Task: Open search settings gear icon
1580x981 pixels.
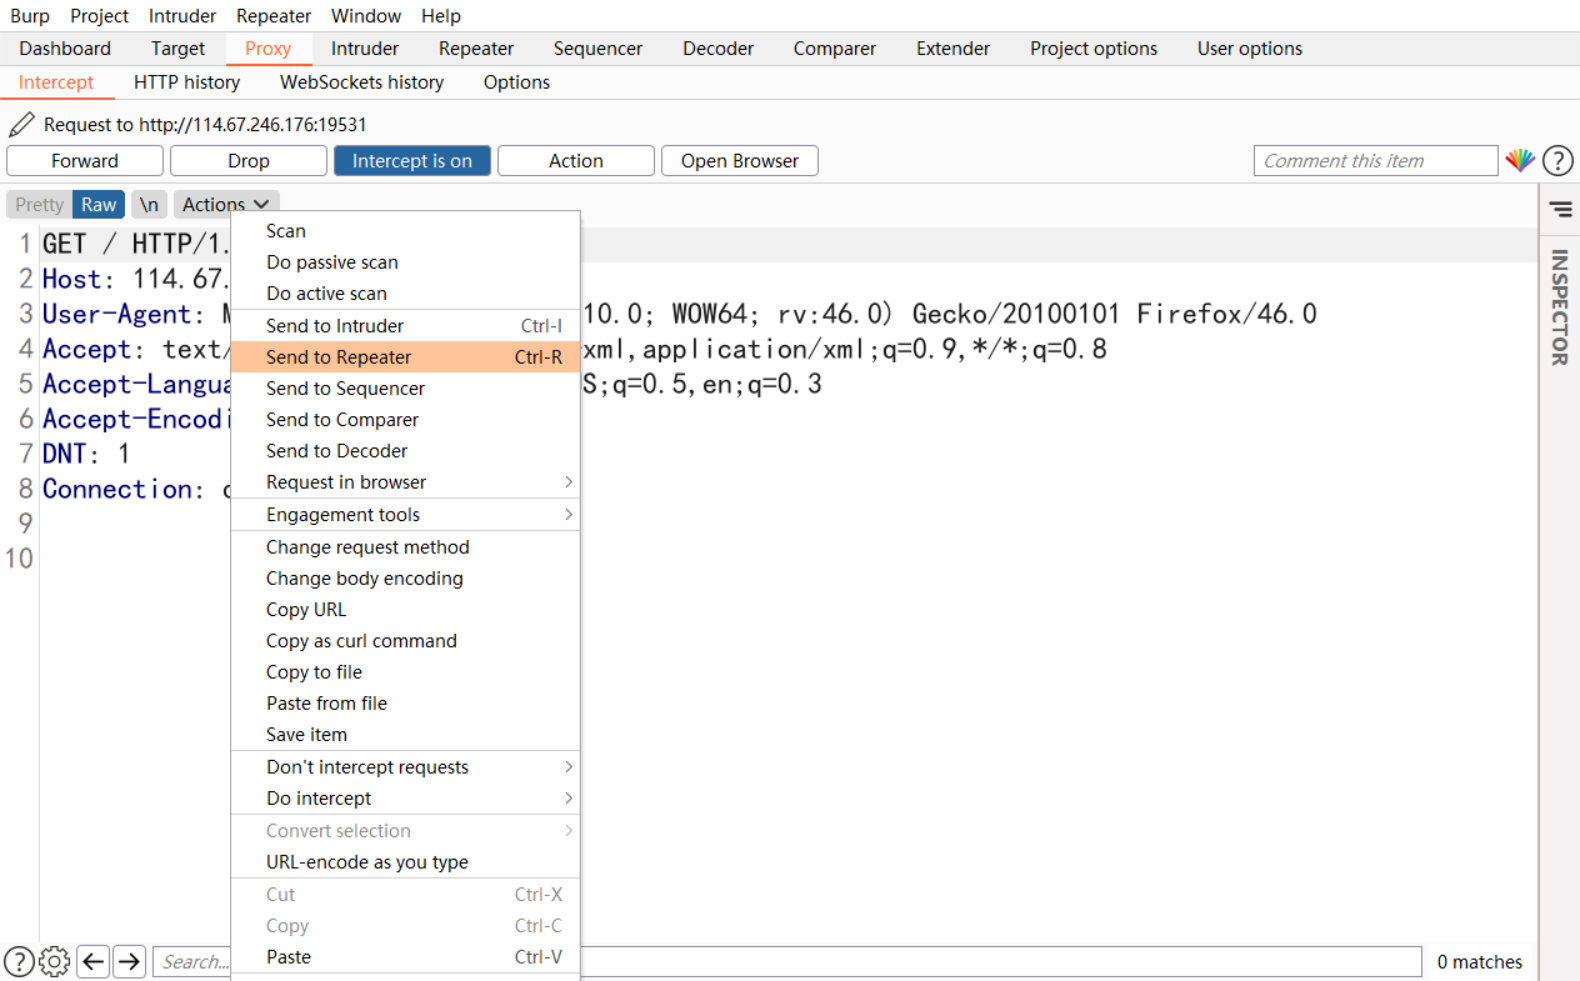Action: (x=54, y=961)
